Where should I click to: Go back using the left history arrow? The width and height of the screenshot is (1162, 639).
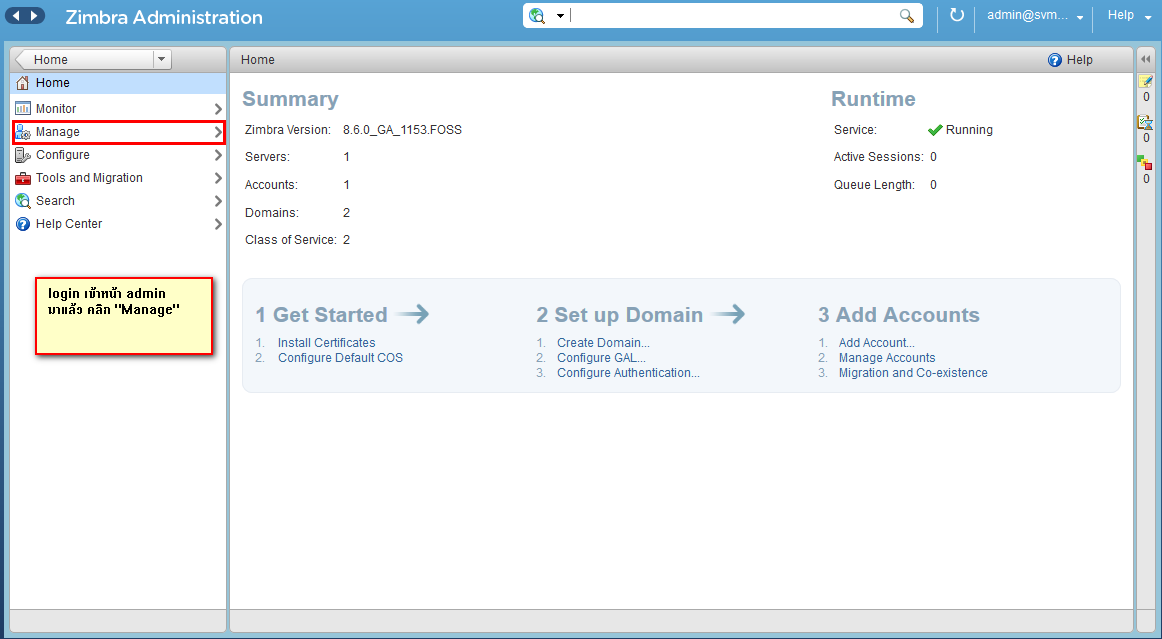16,16
